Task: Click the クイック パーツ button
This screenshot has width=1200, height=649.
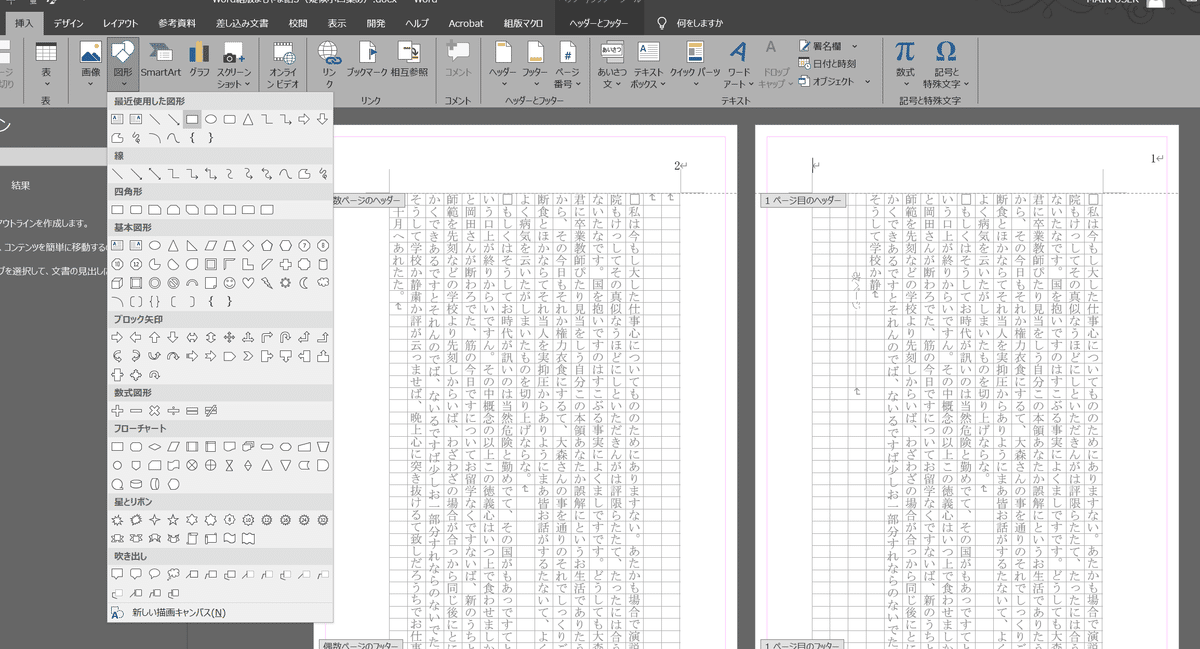Action: (x=695, y=64)
